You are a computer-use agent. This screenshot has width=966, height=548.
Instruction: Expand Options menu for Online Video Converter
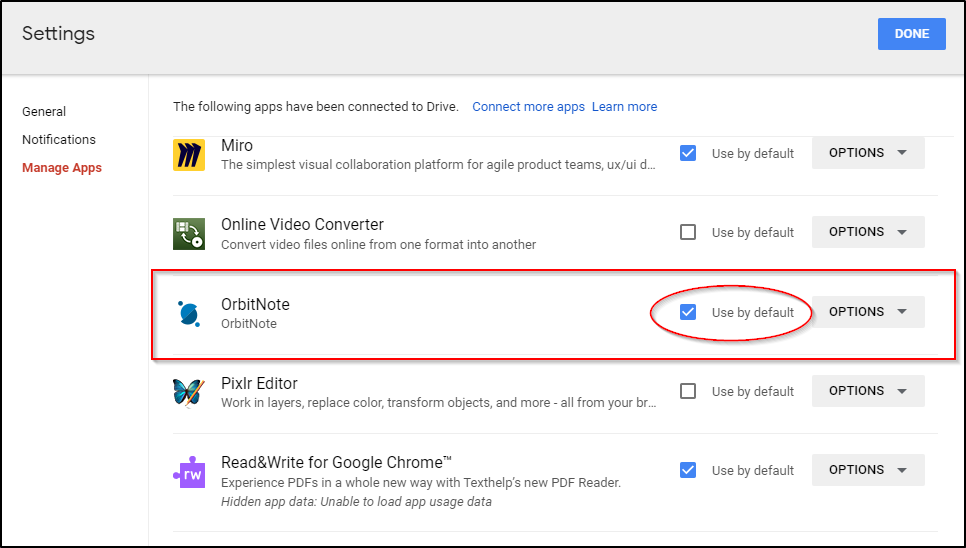(867, 232)
